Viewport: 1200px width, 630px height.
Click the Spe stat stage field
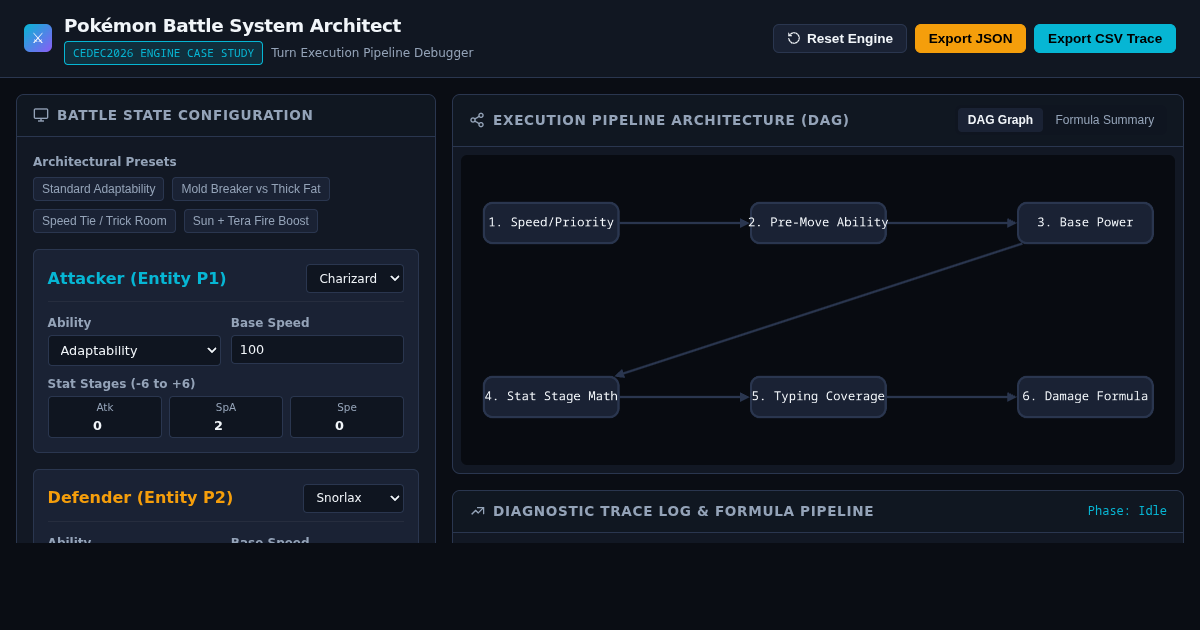tap(347, 417)
